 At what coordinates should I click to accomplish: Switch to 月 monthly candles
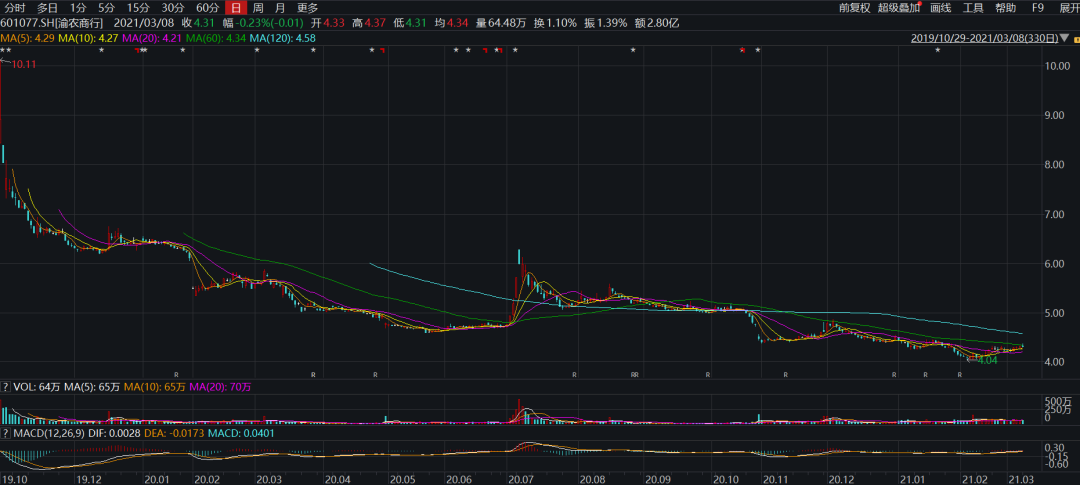click(279, 8)
